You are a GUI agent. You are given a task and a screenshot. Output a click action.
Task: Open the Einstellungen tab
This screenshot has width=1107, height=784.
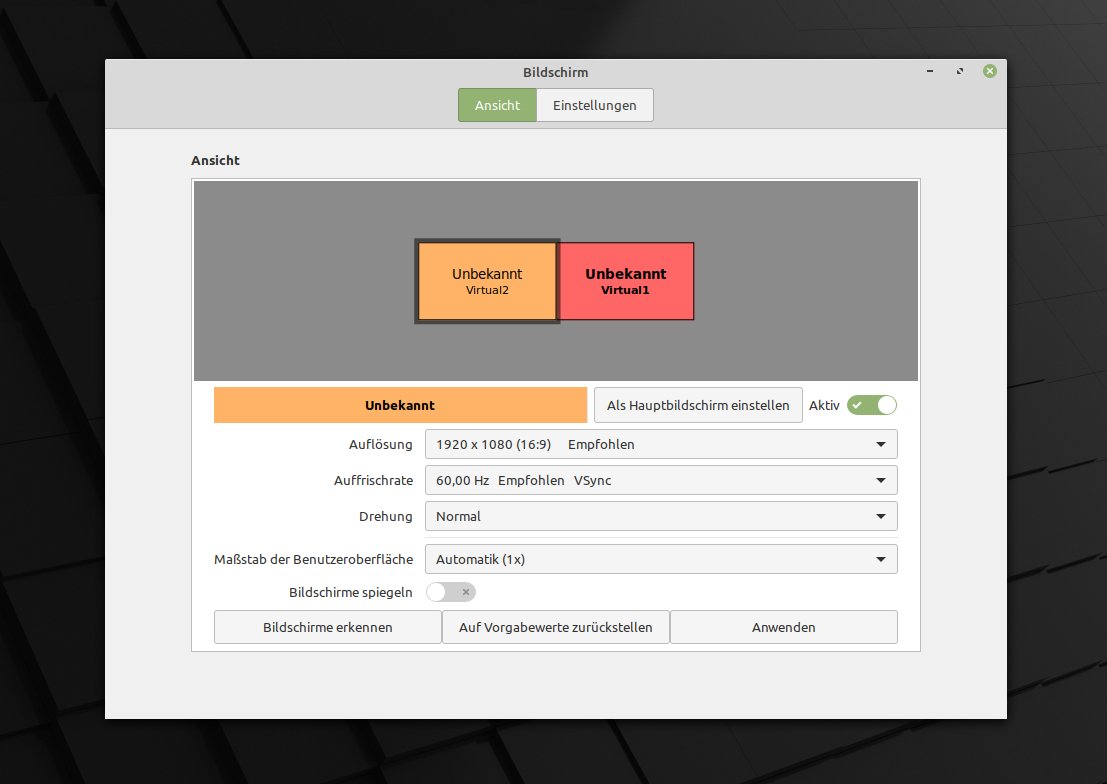pyautogui.click(x=594, y=105)
